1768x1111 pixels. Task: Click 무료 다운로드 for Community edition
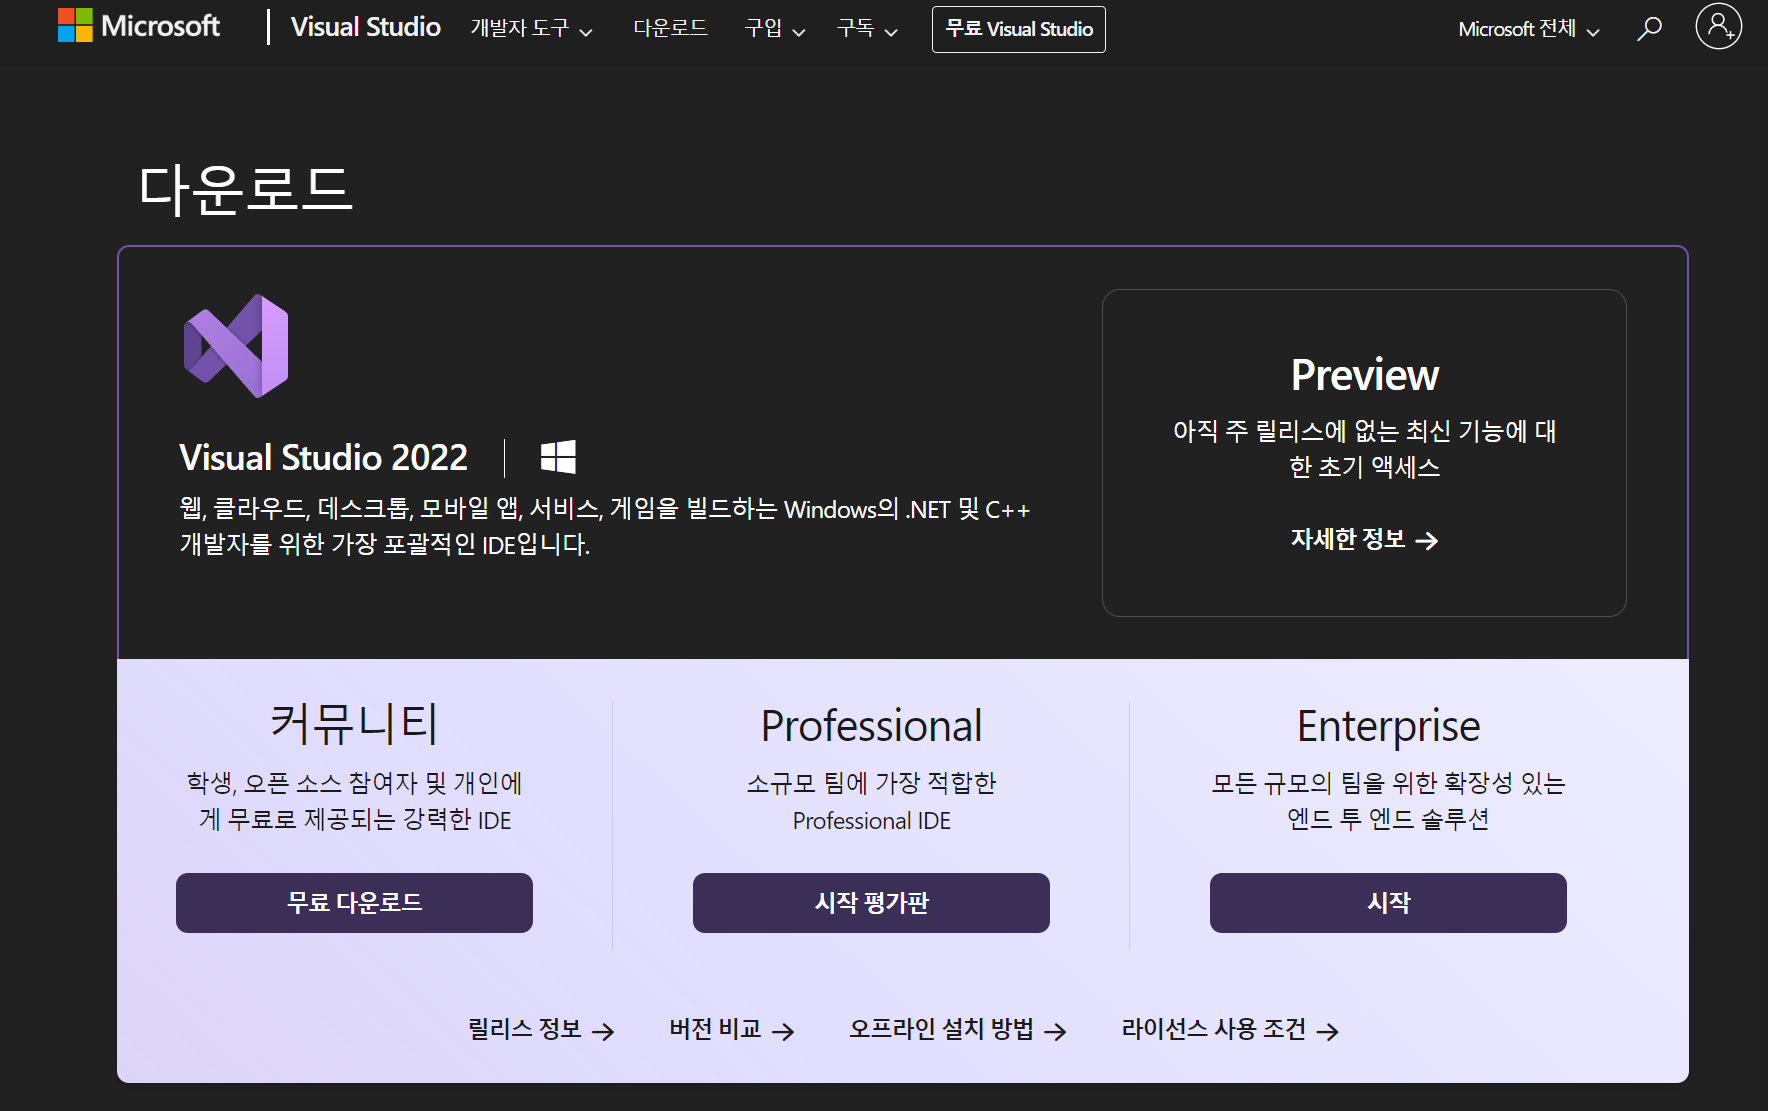coord(354,903)
